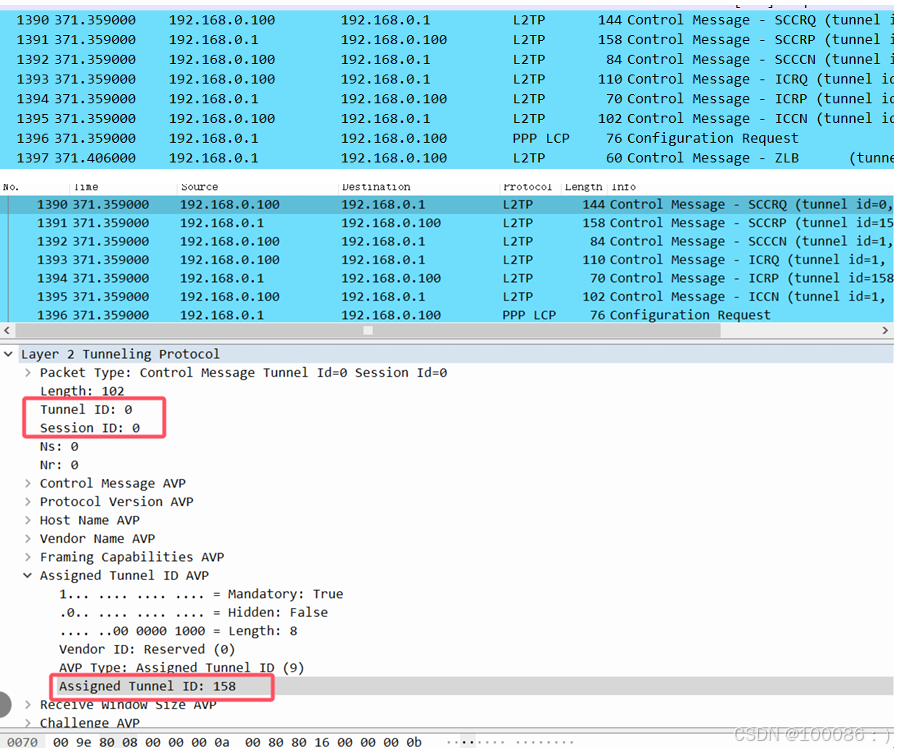Expand the Challenge AVP node
The image size is (904, 750).
tap(26, 722)
